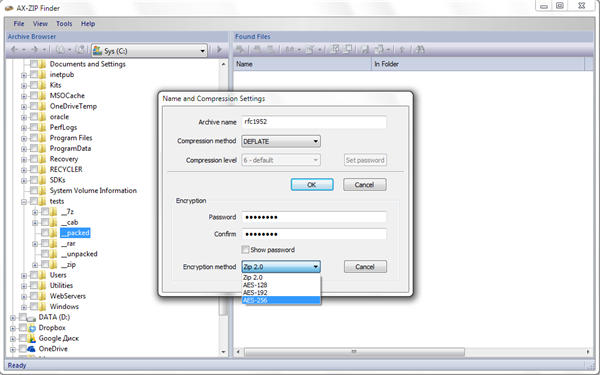Open the Sys (C:) drive selector
Image resolution: width=600 pixels, height=375 pixels.
150,51
